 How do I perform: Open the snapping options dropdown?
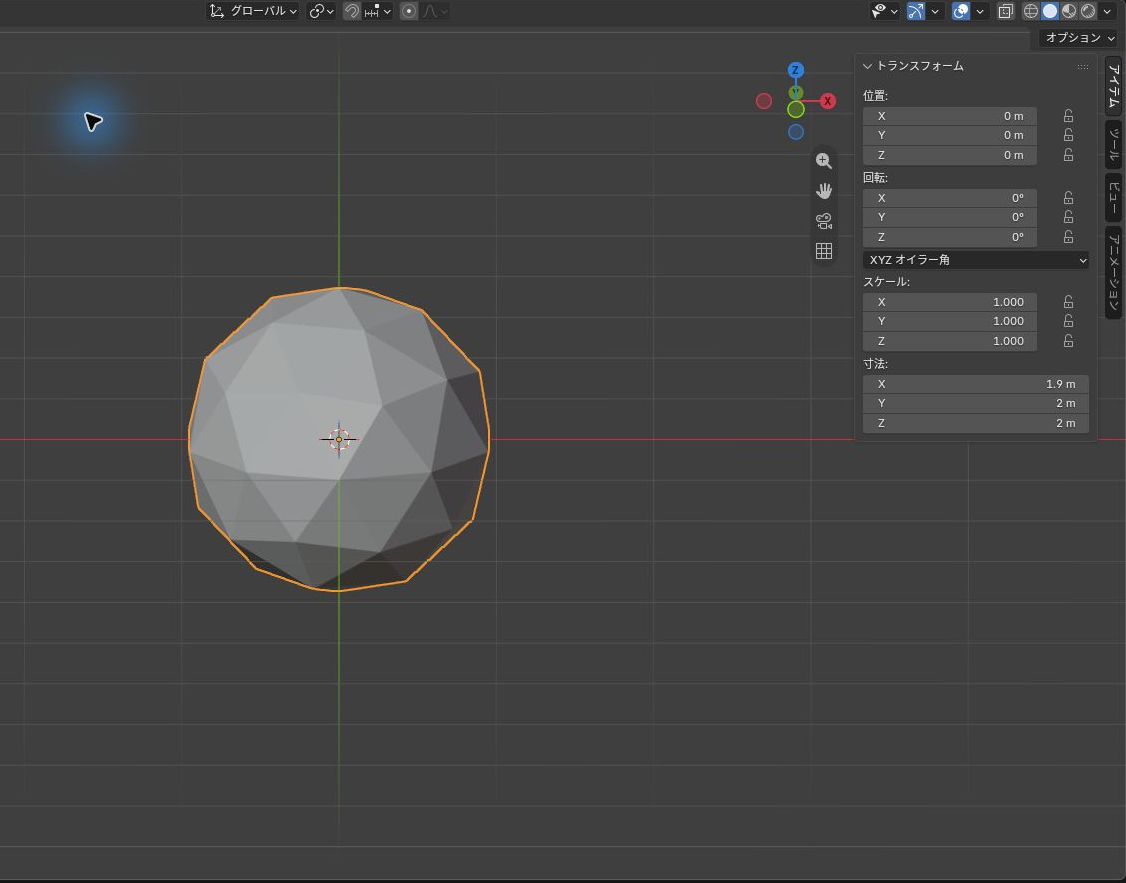[x=378, y=11]
